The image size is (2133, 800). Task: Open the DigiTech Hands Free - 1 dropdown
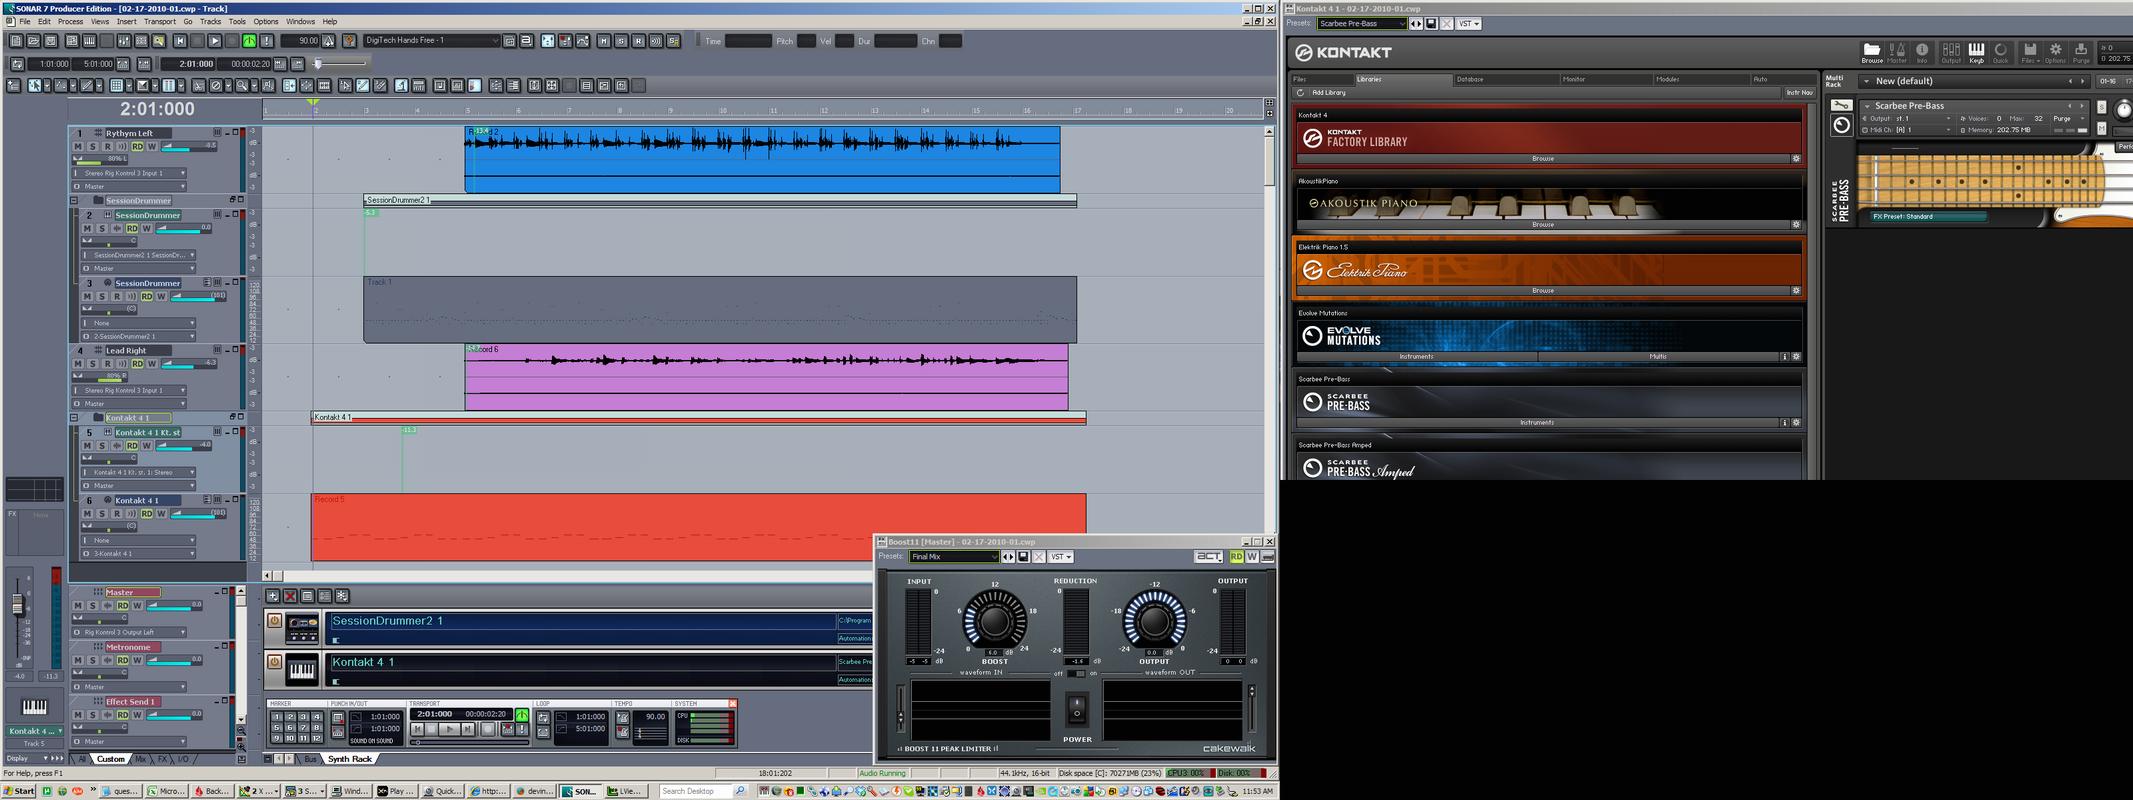(431, 41)
